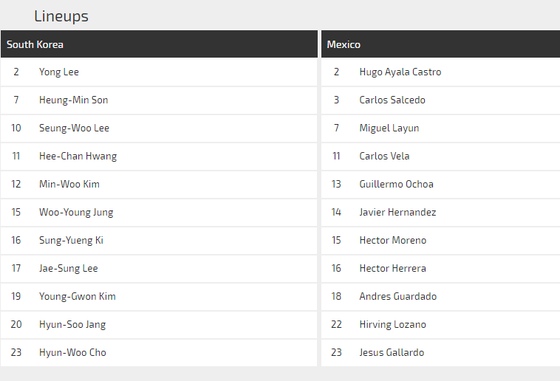Click the Mexico team header
The width and height of the screenshot is (560, 381).
440,44
